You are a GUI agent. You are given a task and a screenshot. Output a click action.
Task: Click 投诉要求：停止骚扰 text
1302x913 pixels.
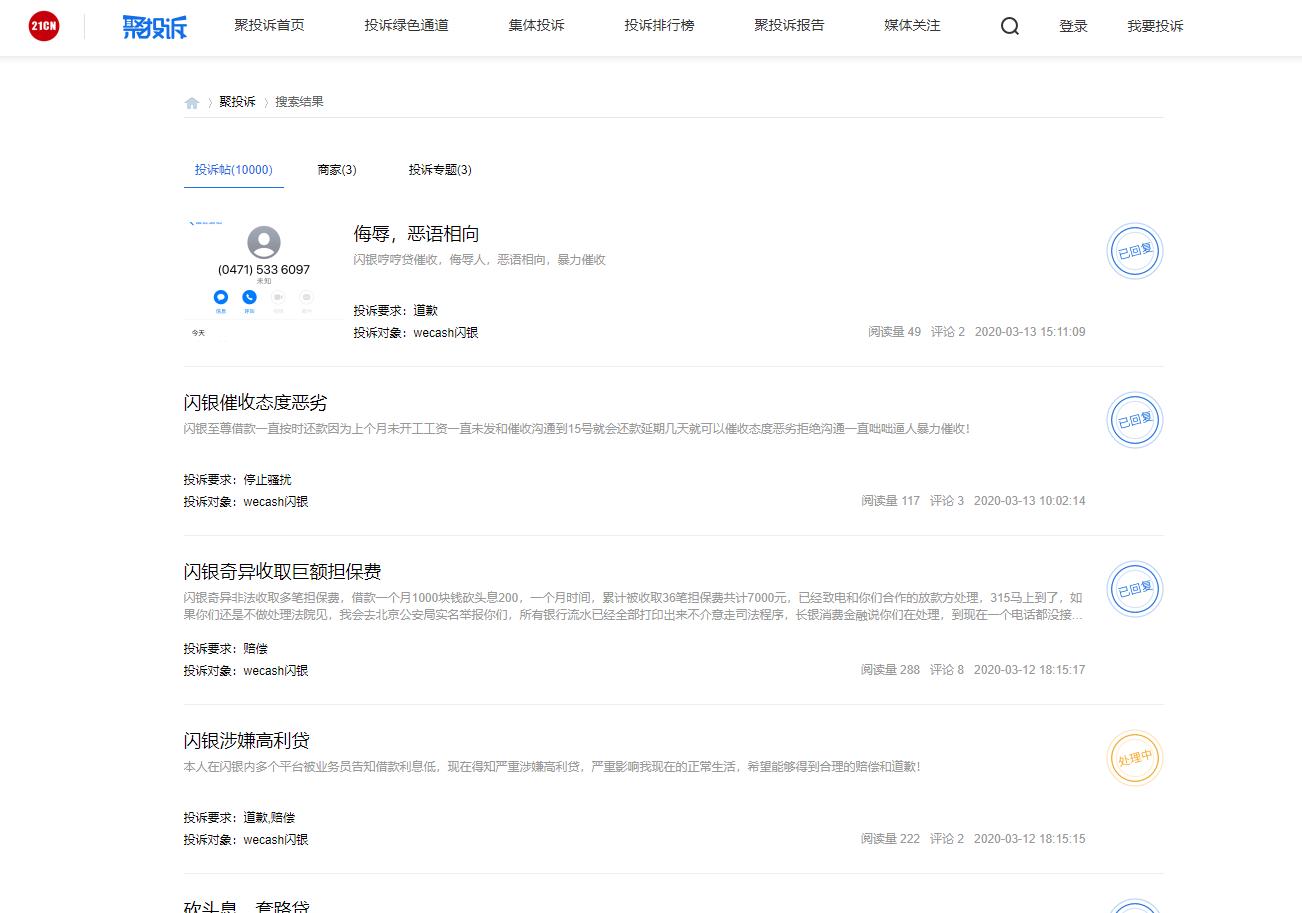click(x=237, y=480)
